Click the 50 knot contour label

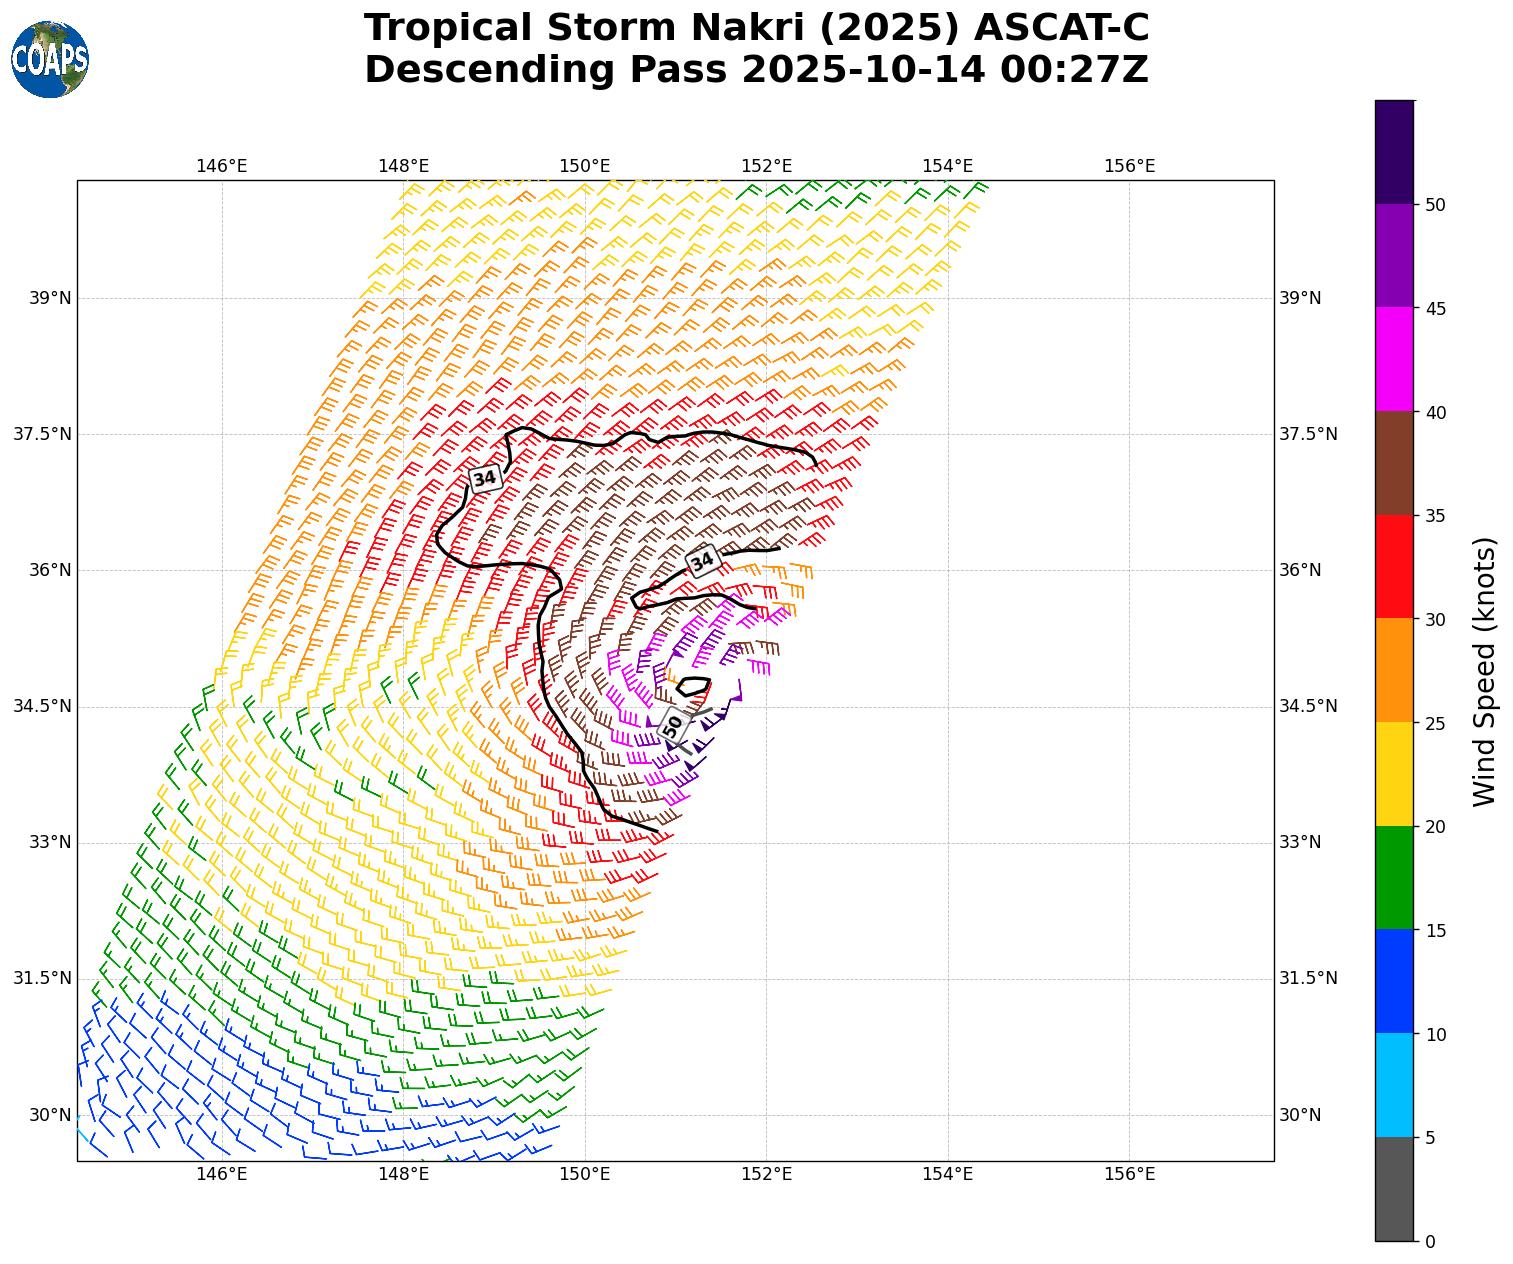pos(673,725)
